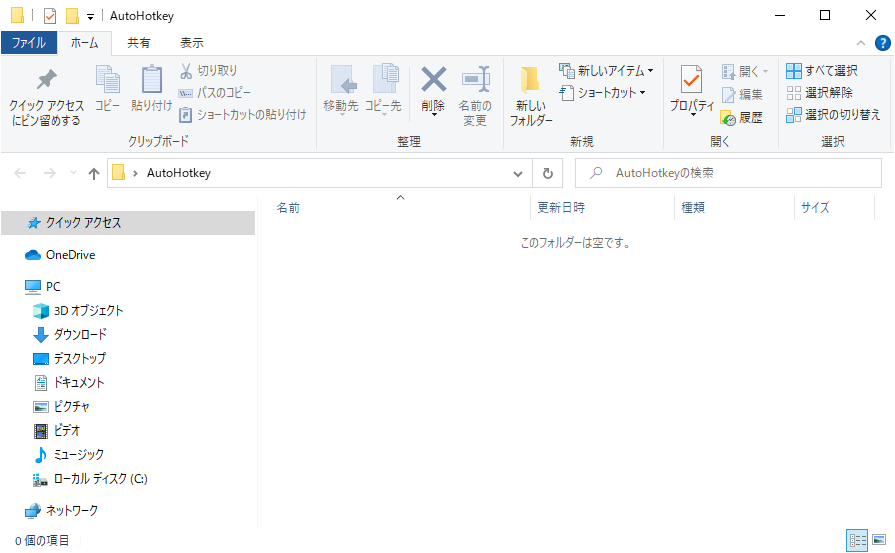
Task: Click すべて選択 (Select all)
Action: point(822,71)
